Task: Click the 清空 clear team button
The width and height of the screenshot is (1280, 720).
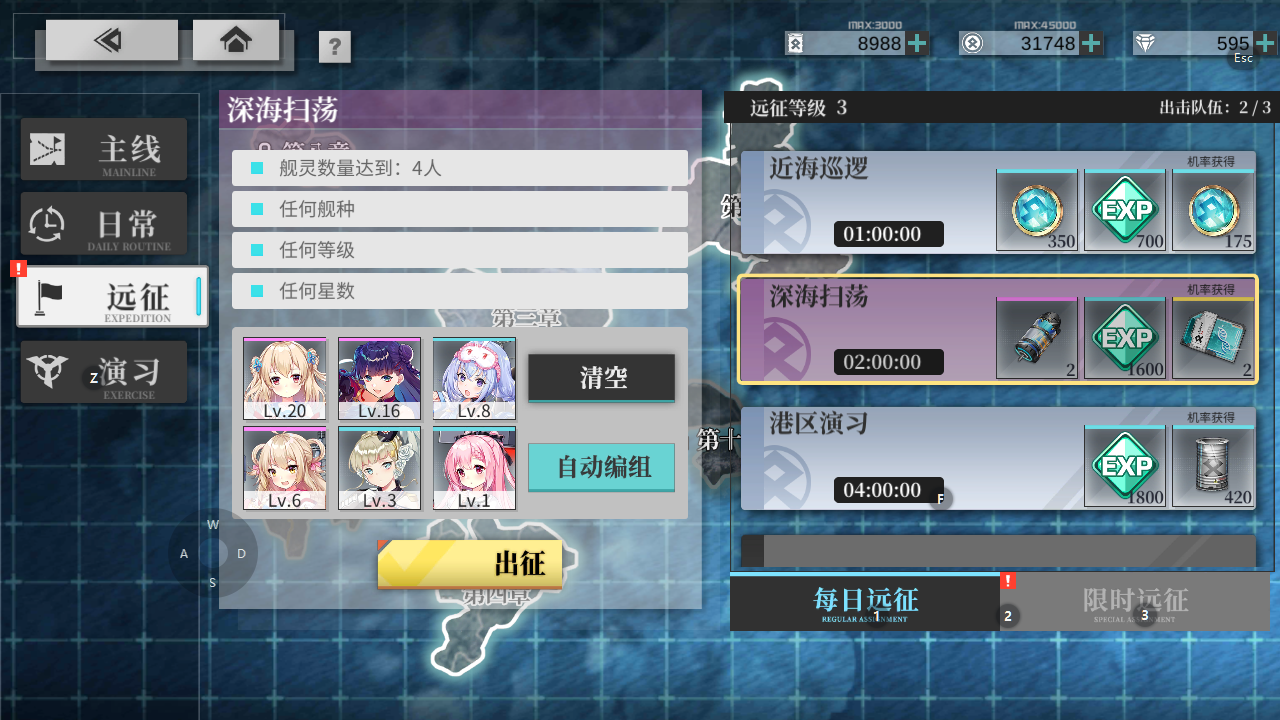Action: 602,378
